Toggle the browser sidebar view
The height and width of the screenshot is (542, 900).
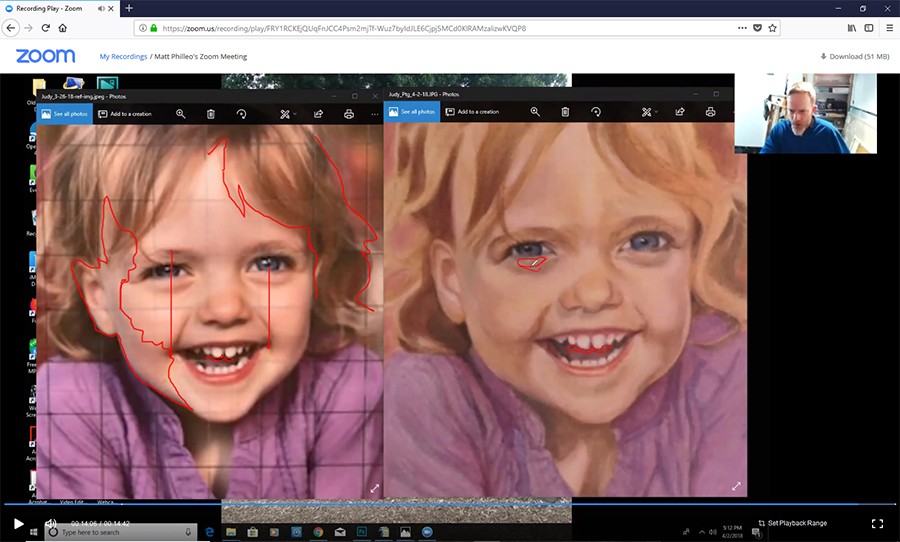869,28
